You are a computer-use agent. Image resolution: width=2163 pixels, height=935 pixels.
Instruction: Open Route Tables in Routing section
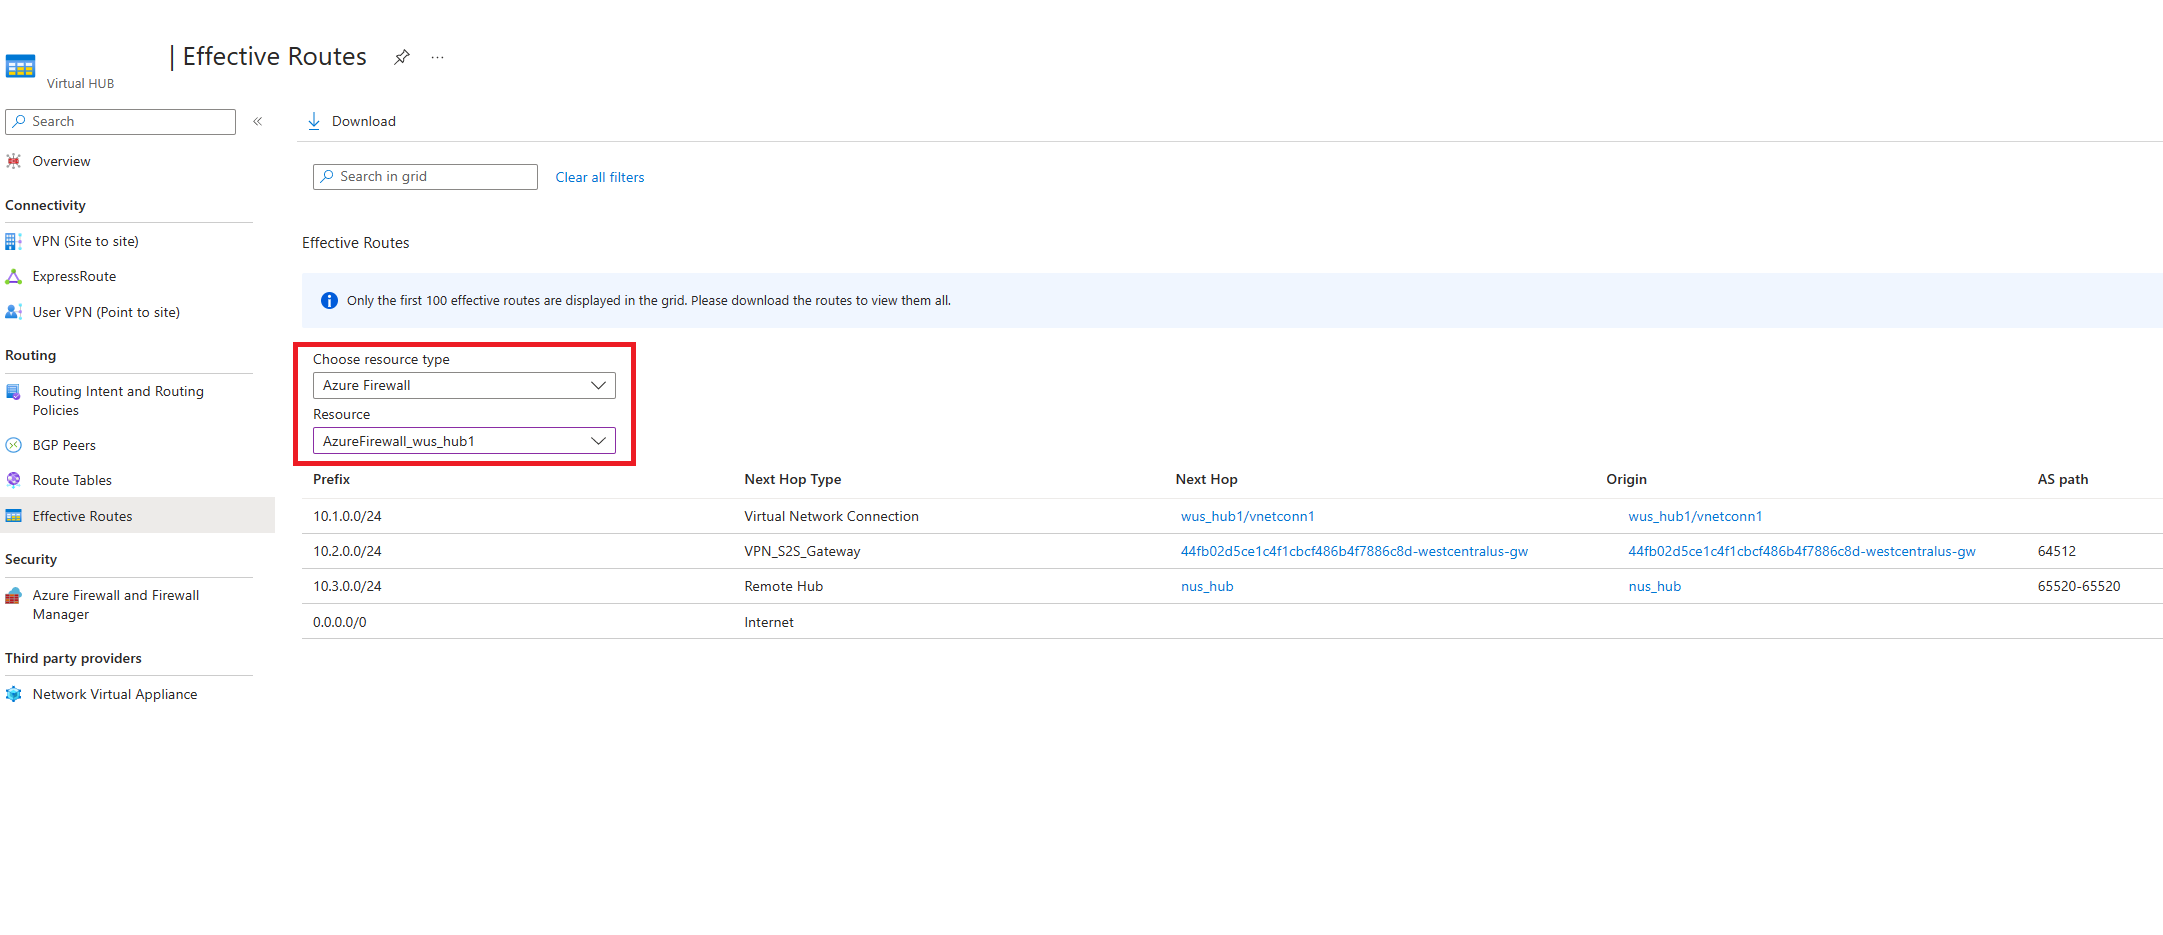[x=71, y=479]
